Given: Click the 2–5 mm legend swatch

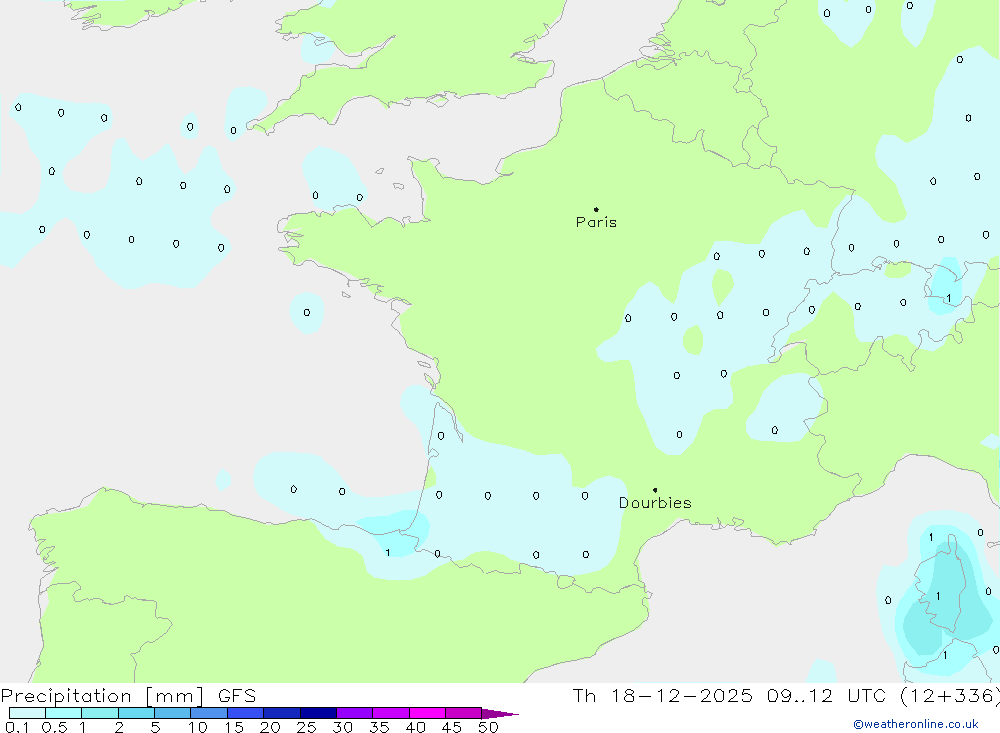Looking at the screenshot, I should click(136, 713).
